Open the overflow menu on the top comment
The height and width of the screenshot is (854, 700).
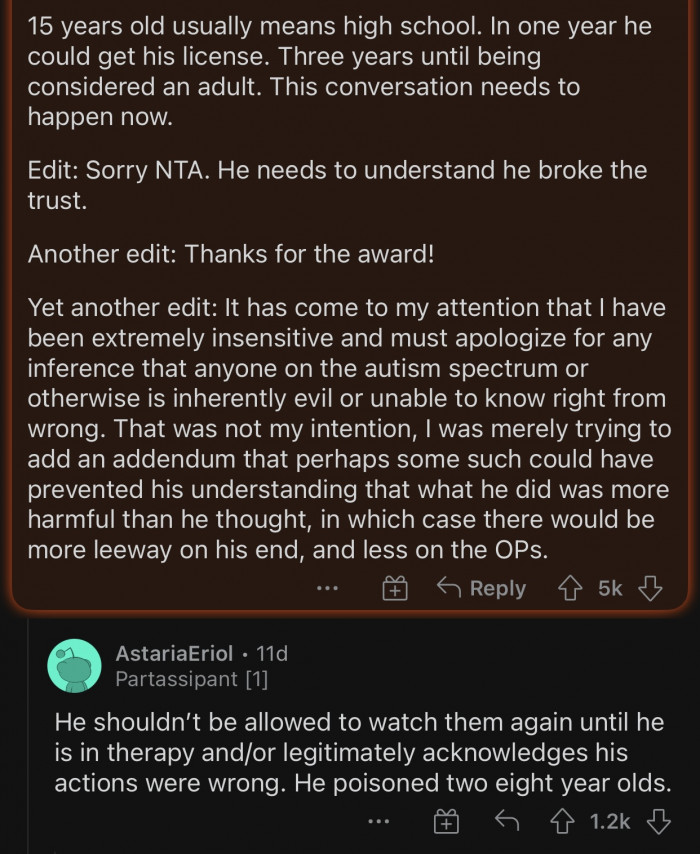(x=327, y=588)
